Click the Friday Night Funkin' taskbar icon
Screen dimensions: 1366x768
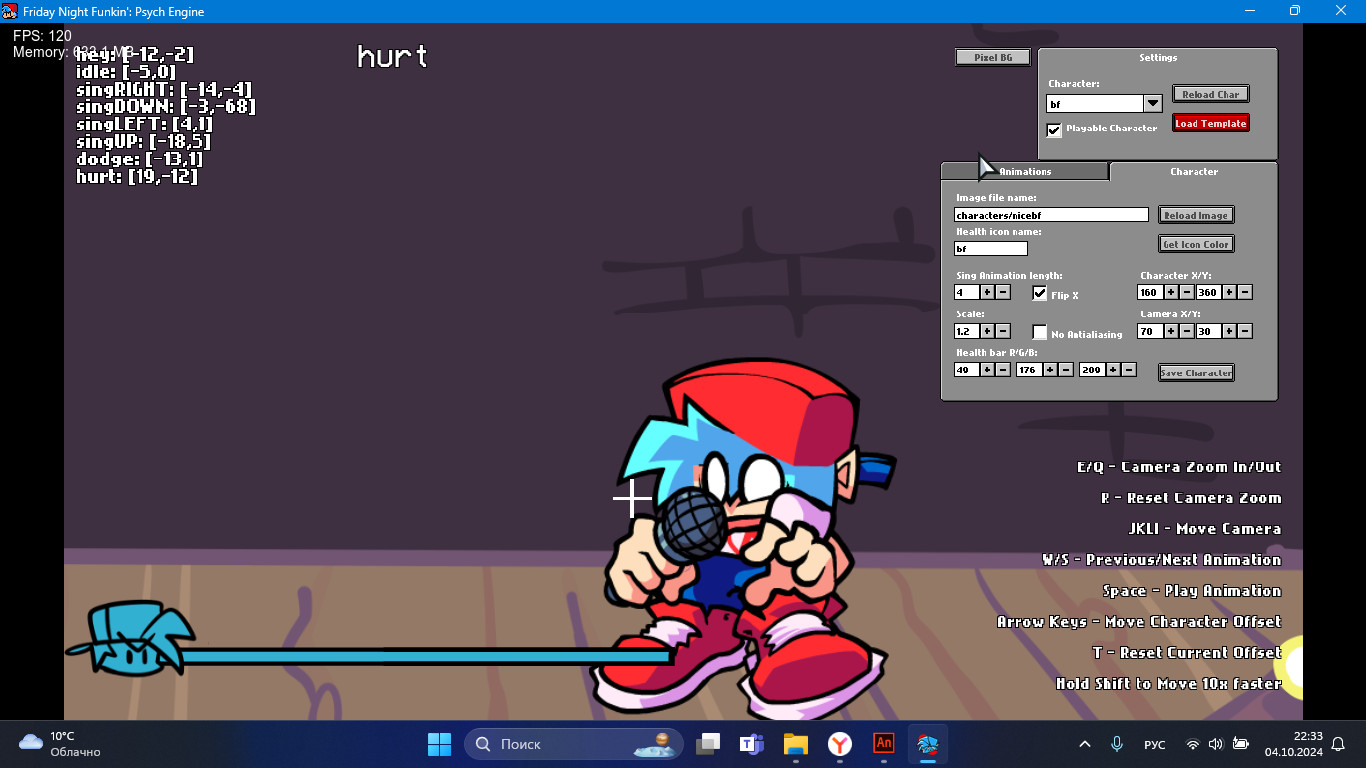click(x=927, y=744)
